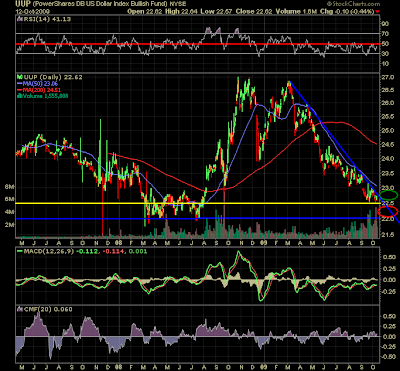The width and height of the screenshot is (400, 371).
Task: Click the green line marker before MACD(12,26,9)
Action: pyautogui.click(x=19, y=251)
